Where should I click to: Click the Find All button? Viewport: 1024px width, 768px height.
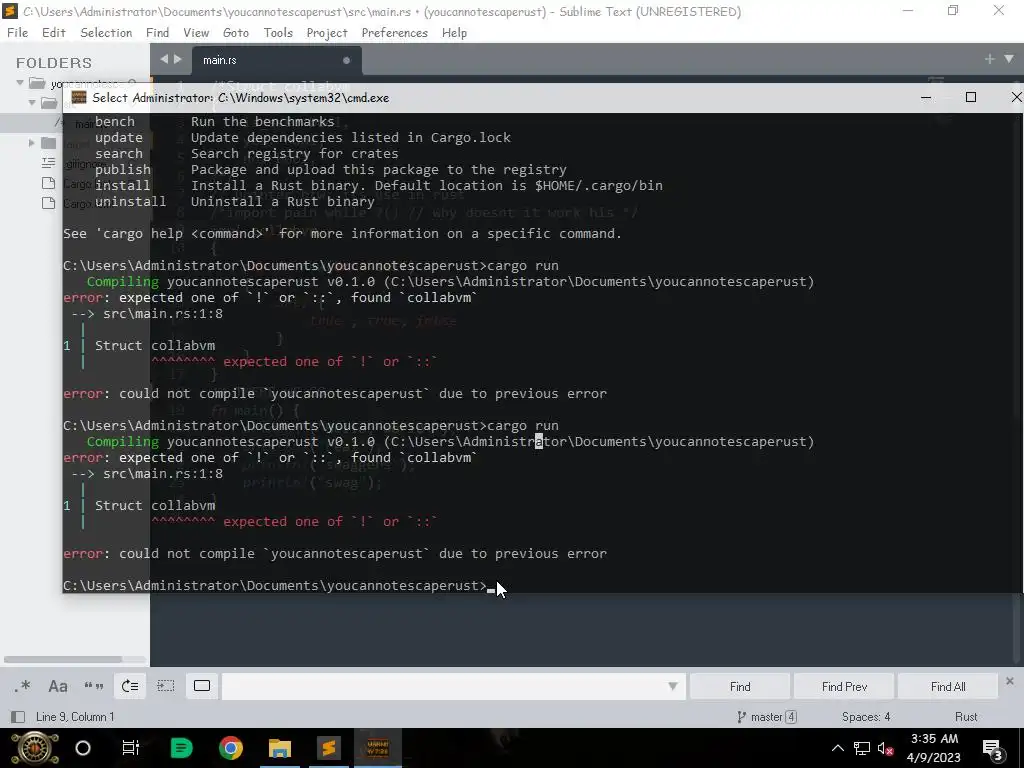948,686
